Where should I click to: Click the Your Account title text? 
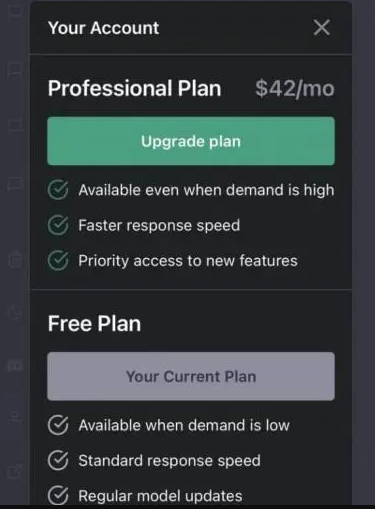[x=104, y=28]
